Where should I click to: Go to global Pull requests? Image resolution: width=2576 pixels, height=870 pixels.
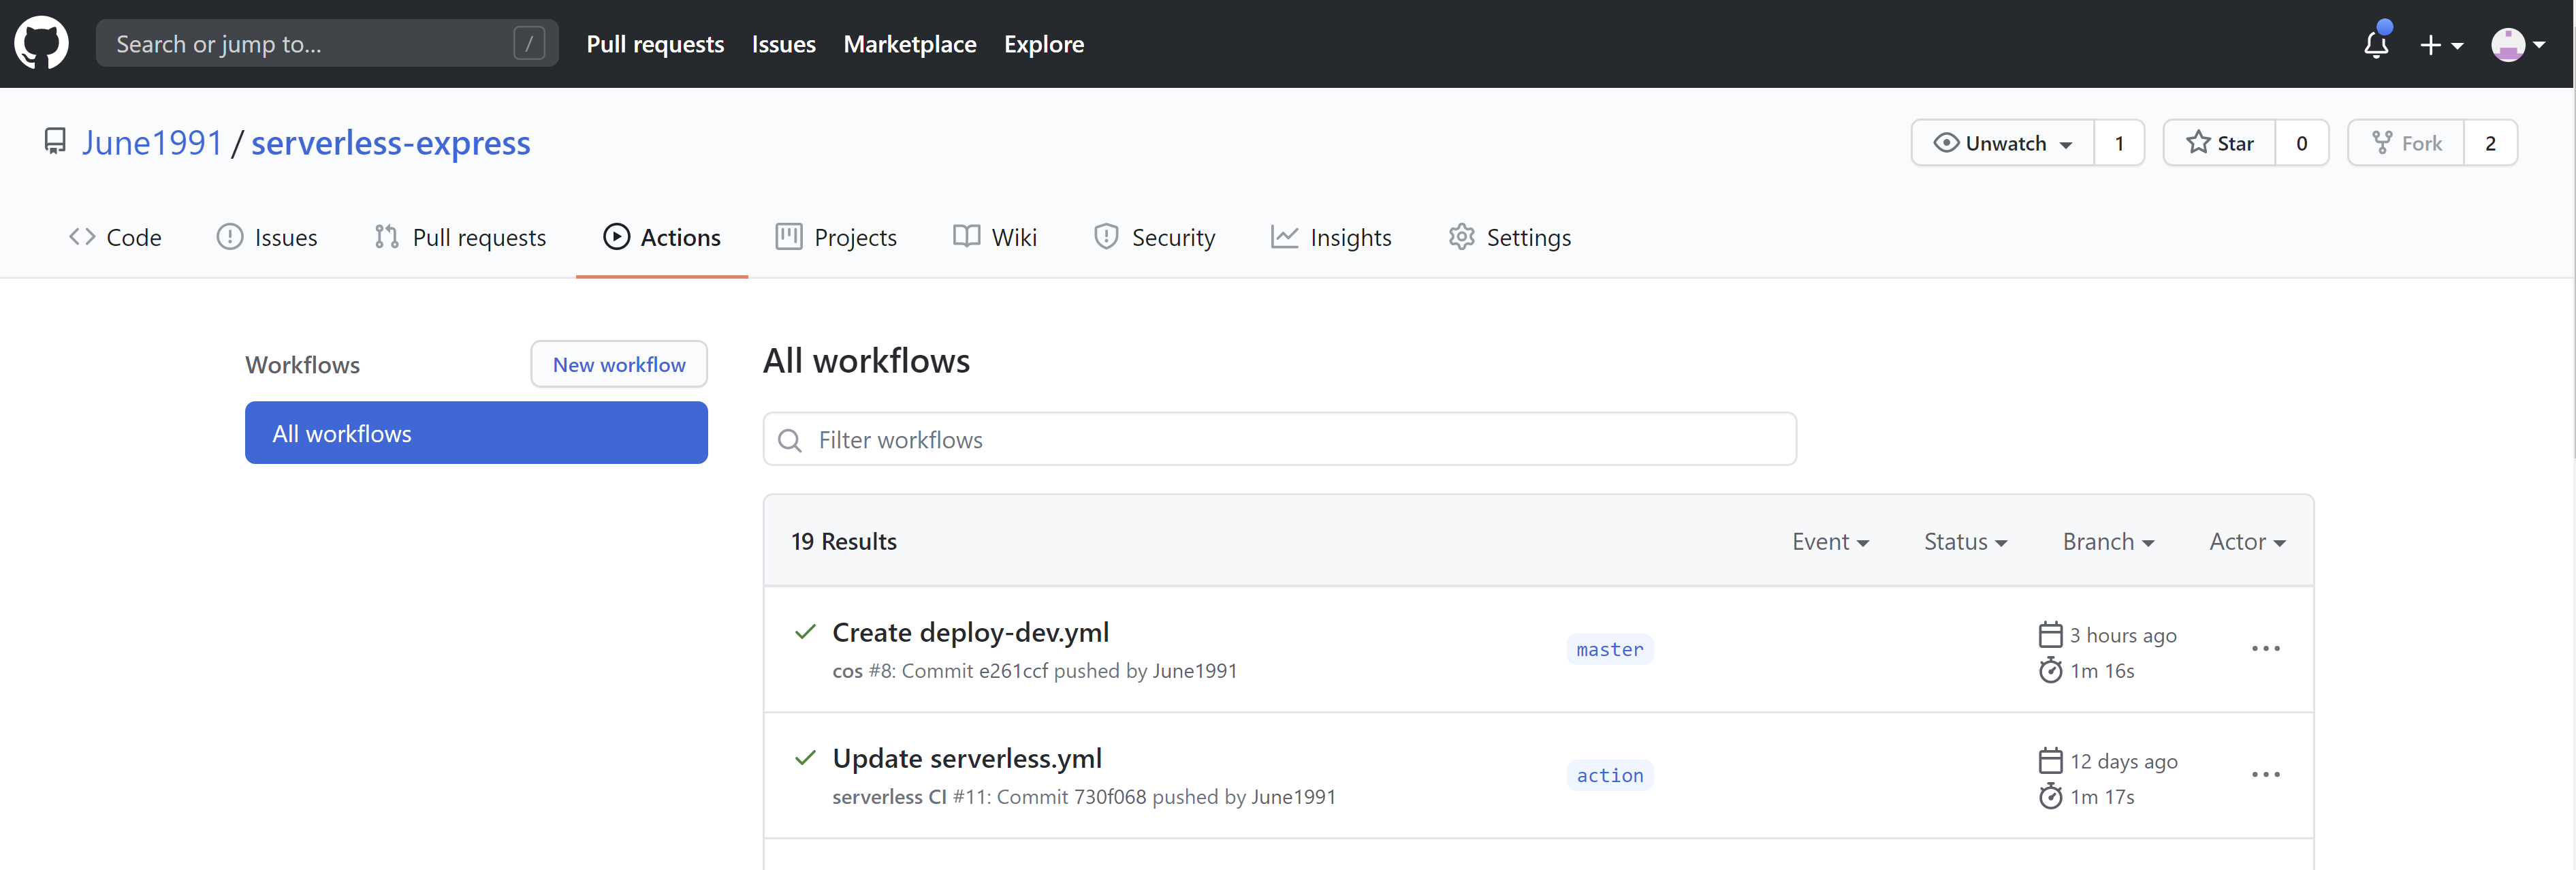pos(655,44)
